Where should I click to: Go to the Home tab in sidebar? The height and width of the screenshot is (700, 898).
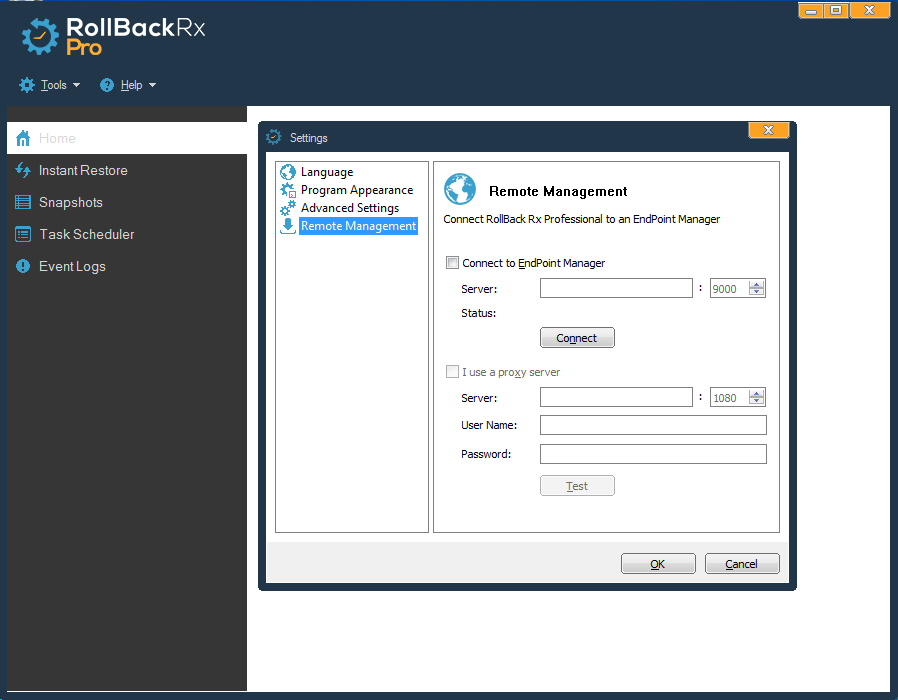[x=127, y=138]
